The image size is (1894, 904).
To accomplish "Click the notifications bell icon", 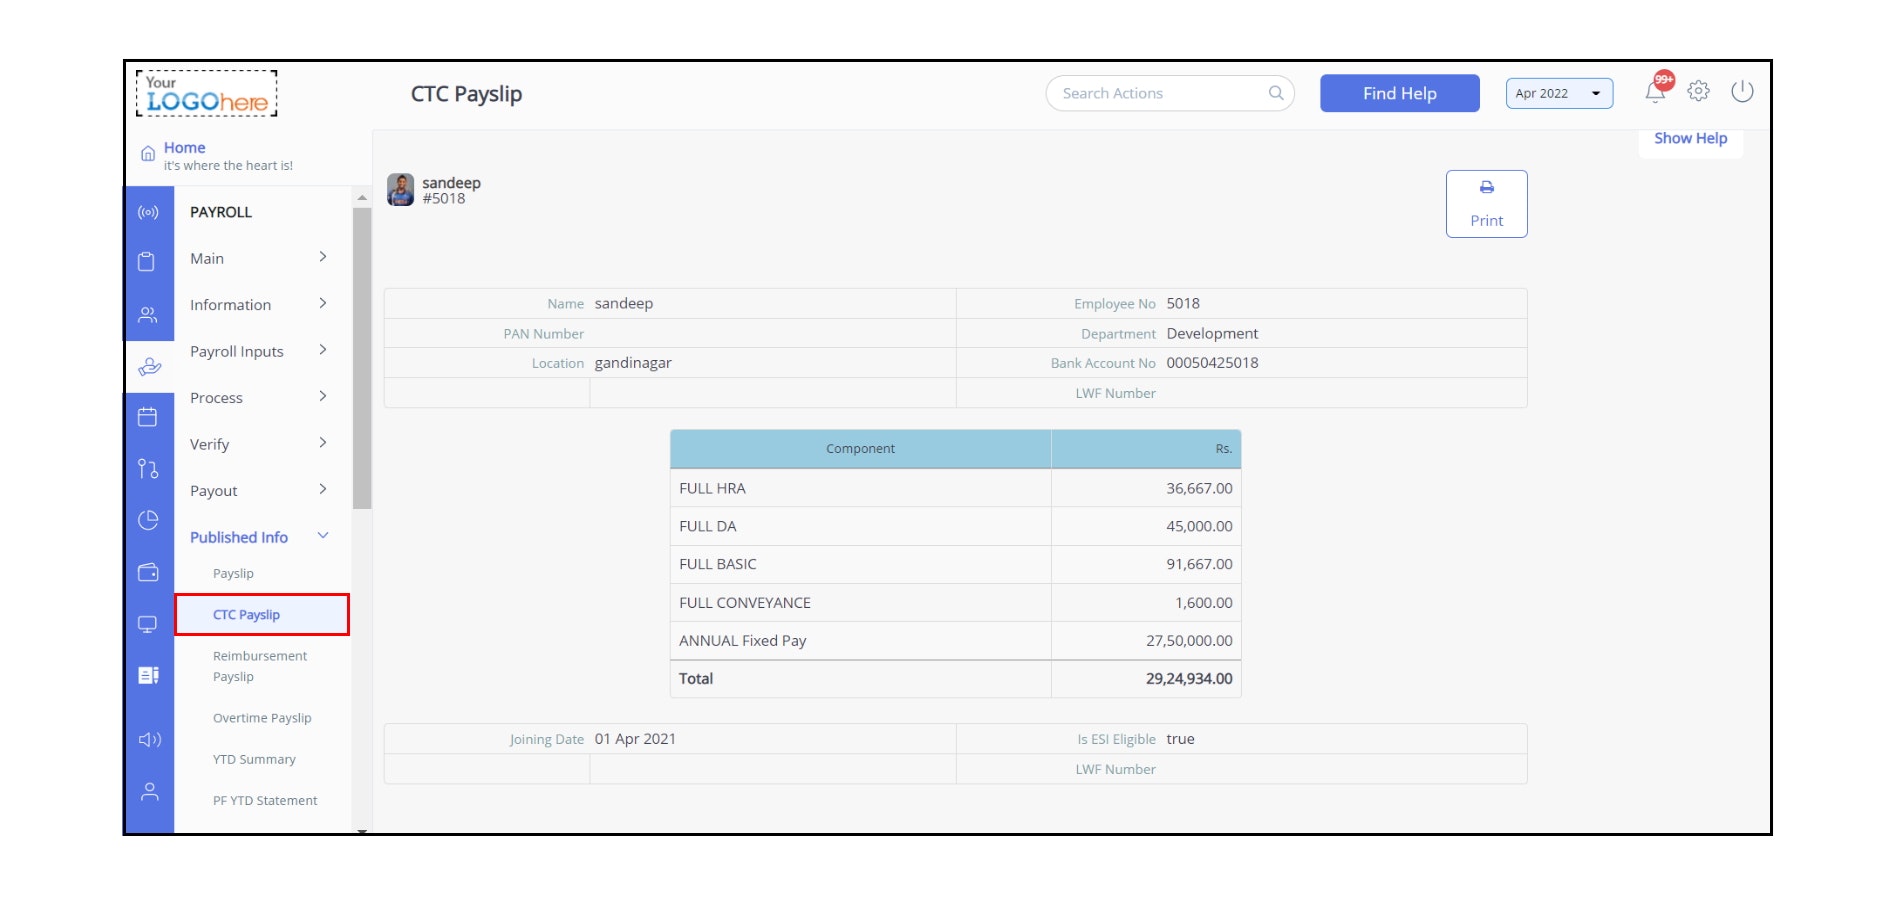I will [x=1655, y=91].
